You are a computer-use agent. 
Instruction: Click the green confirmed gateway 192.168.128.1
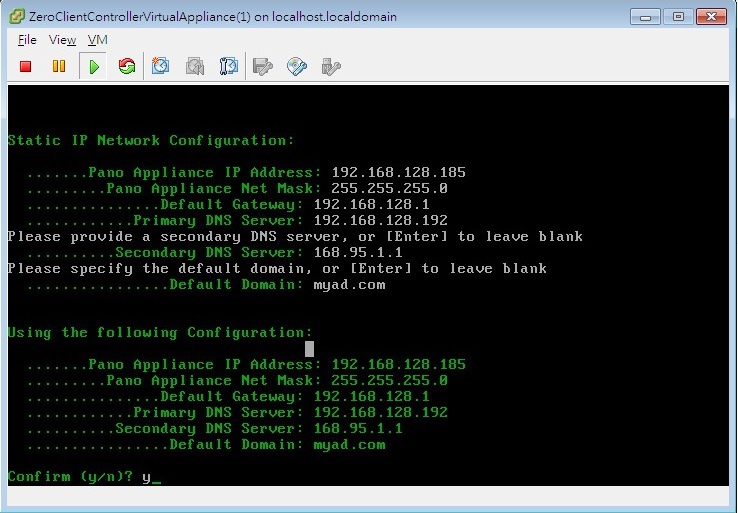click(x=372, y=396)
